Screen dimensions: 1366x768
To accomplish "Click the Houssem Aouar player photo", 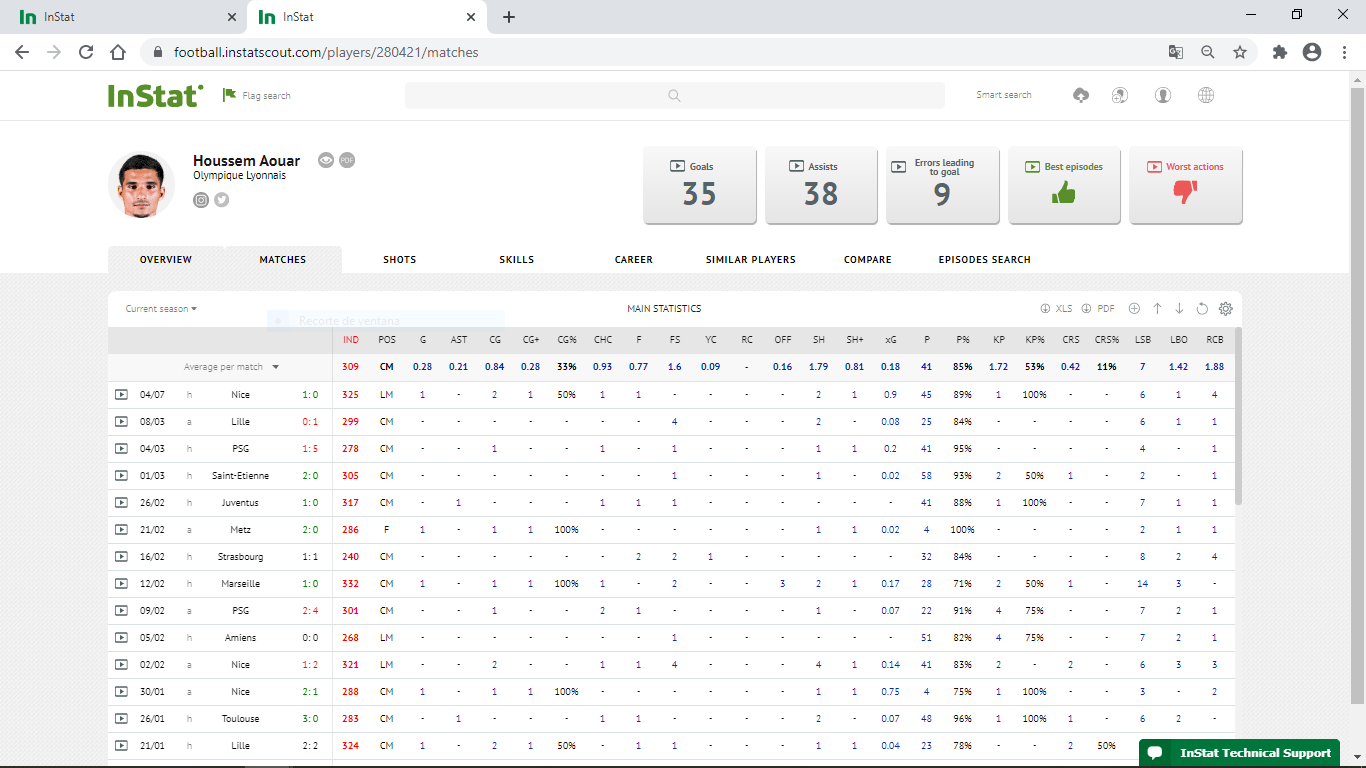I will 142,185.
